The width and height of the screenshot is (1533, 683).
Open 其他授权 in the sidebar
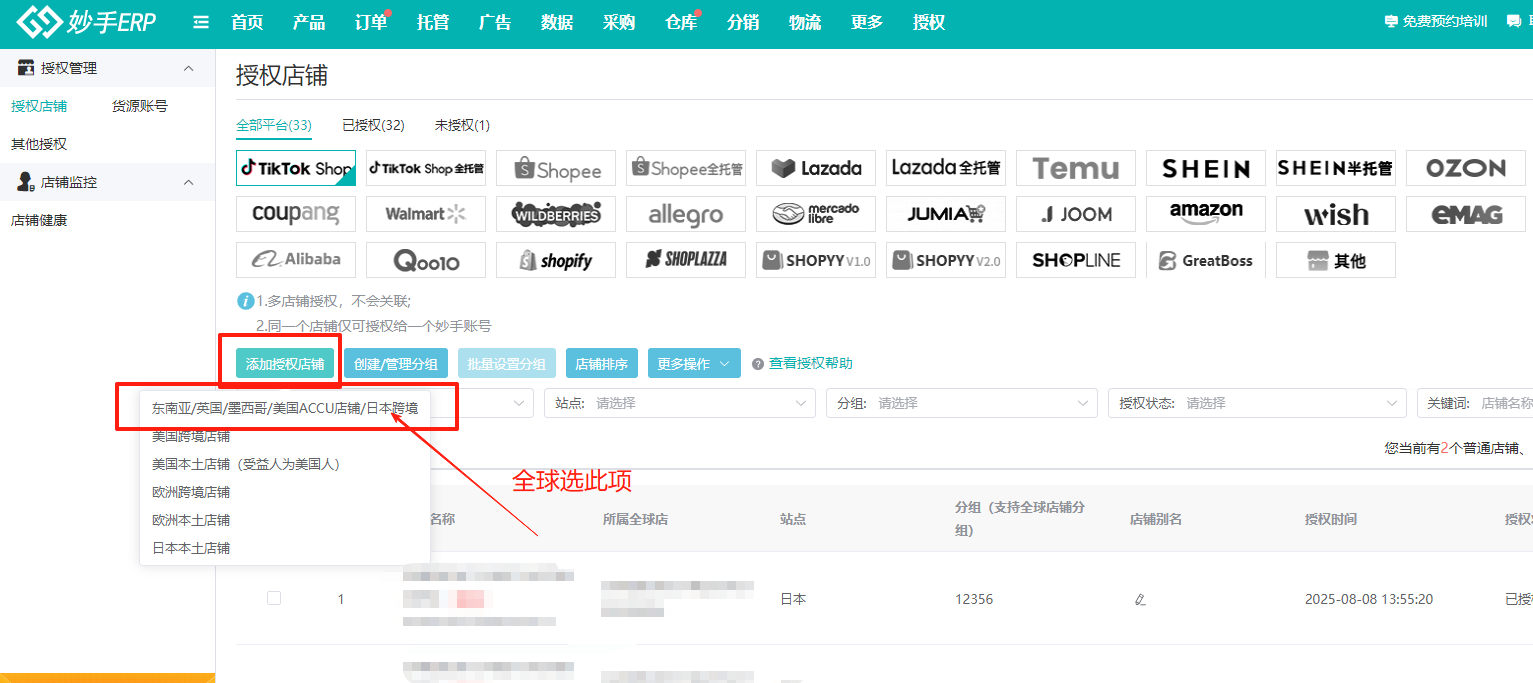click(39, 144)
